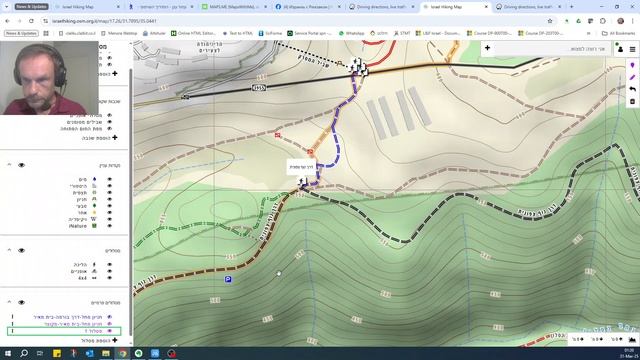Toggle visibility of the Wikipedia points layer
640x360 pixels.
(109, 219)
